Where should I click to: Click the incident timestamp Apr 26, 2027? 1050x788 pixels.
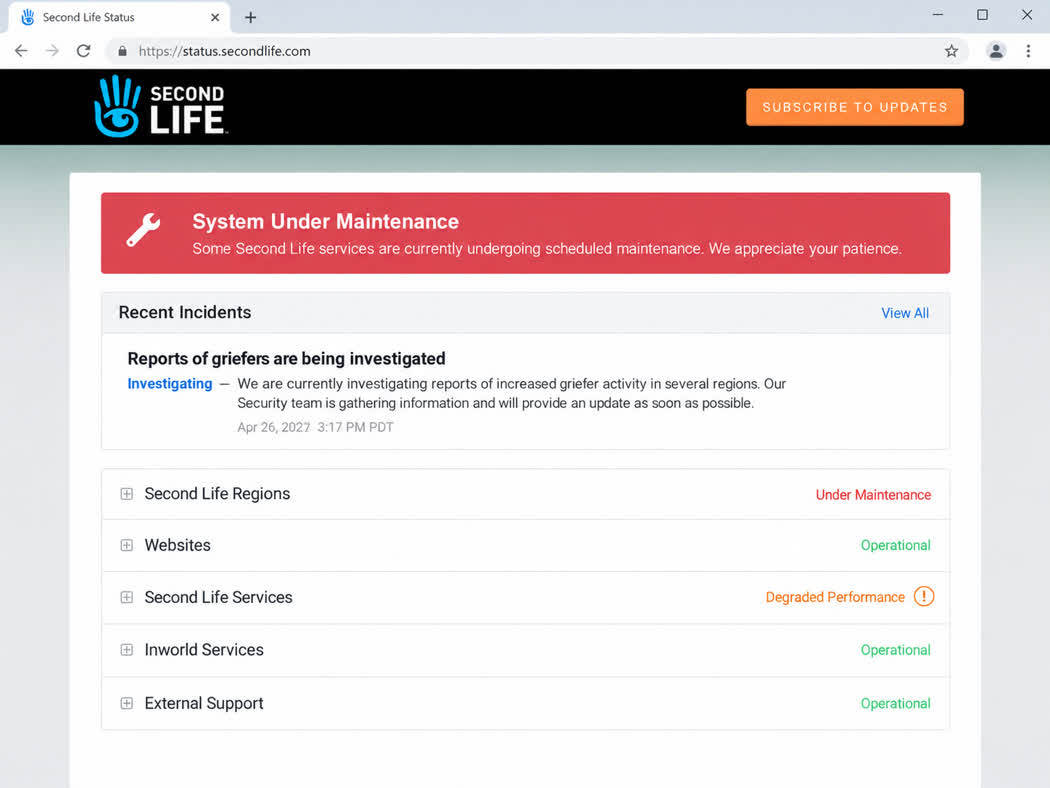click(x=315, y=427)
